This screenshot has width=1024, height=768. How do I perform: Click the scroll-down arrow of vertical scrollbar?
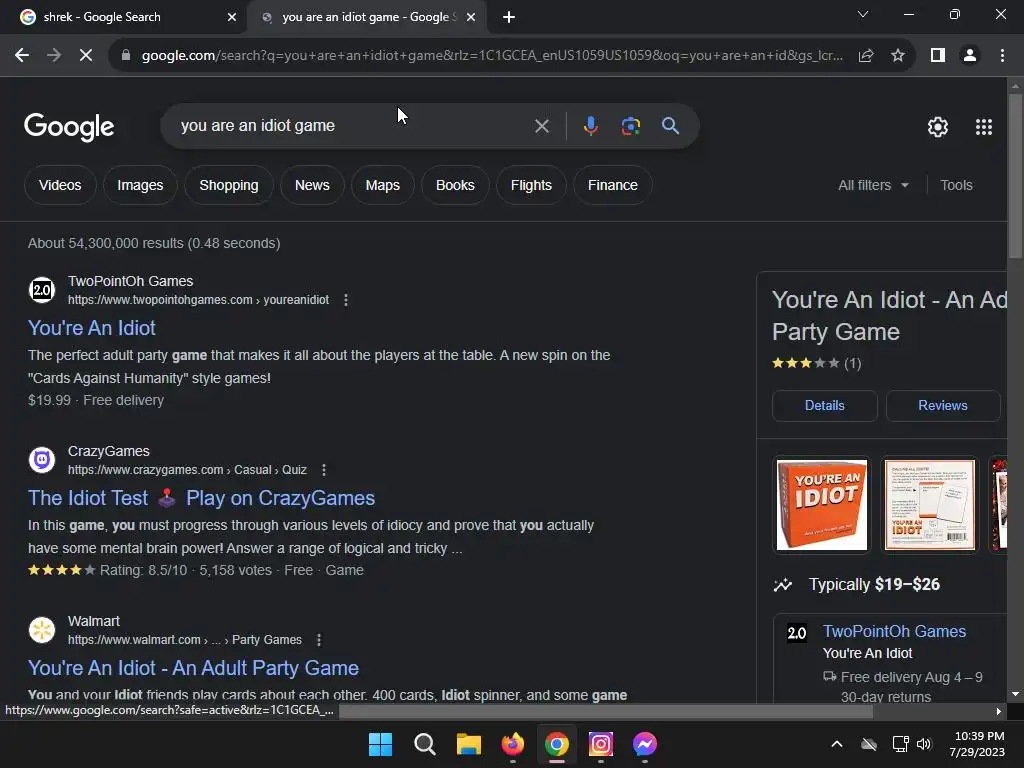(x=1015, y=694)
